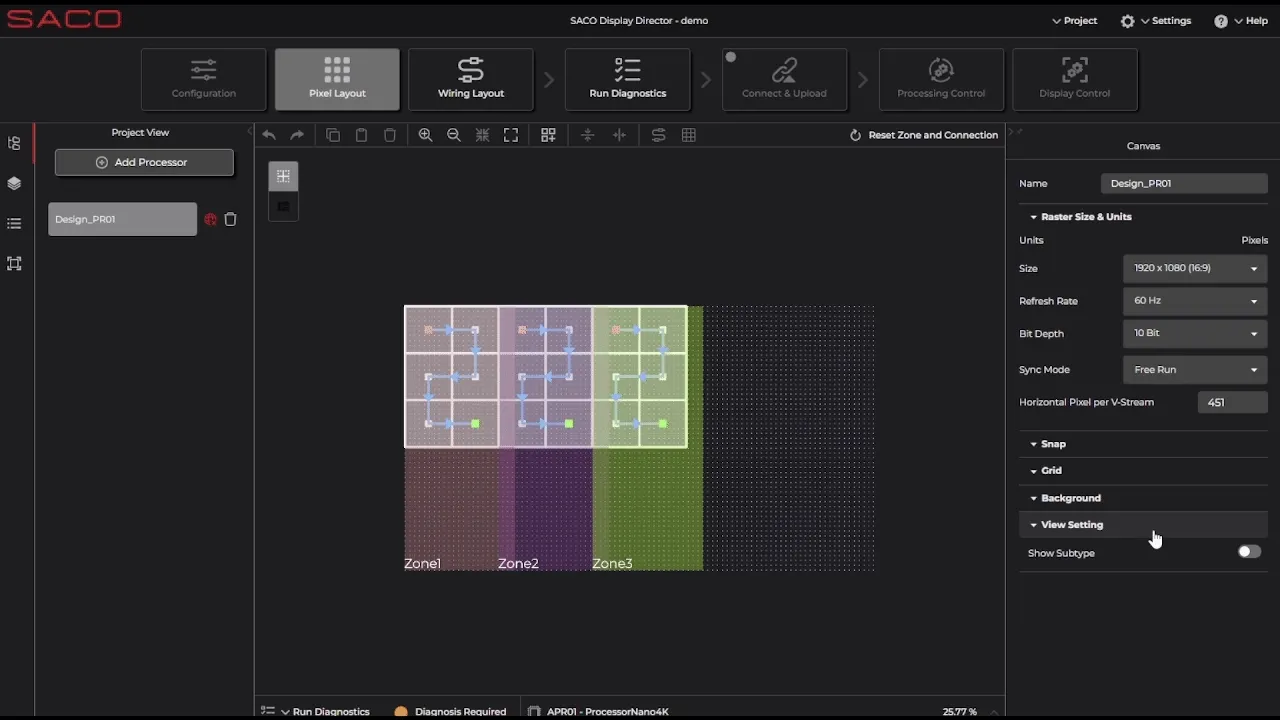Image resolution: width=1280 pixels, height=720 pixels.
Task: Click the fit-to-screen frame icon
Action: click(511, 135)
